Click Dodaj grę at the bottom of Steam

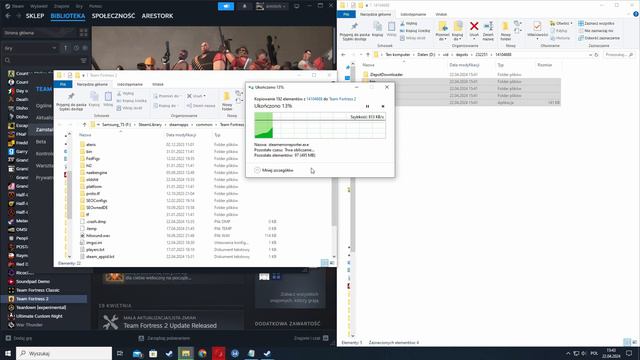(19, 338)
